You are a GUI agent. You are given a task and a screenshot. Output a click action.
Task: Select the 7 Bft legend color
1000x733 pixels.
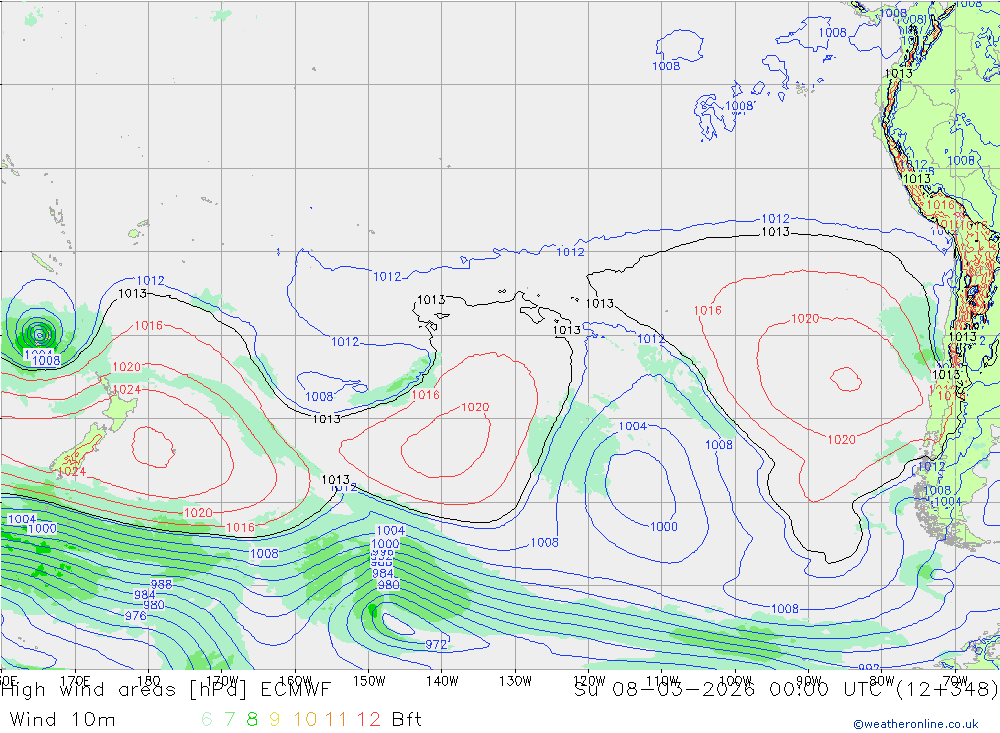(x=229, y=720)
